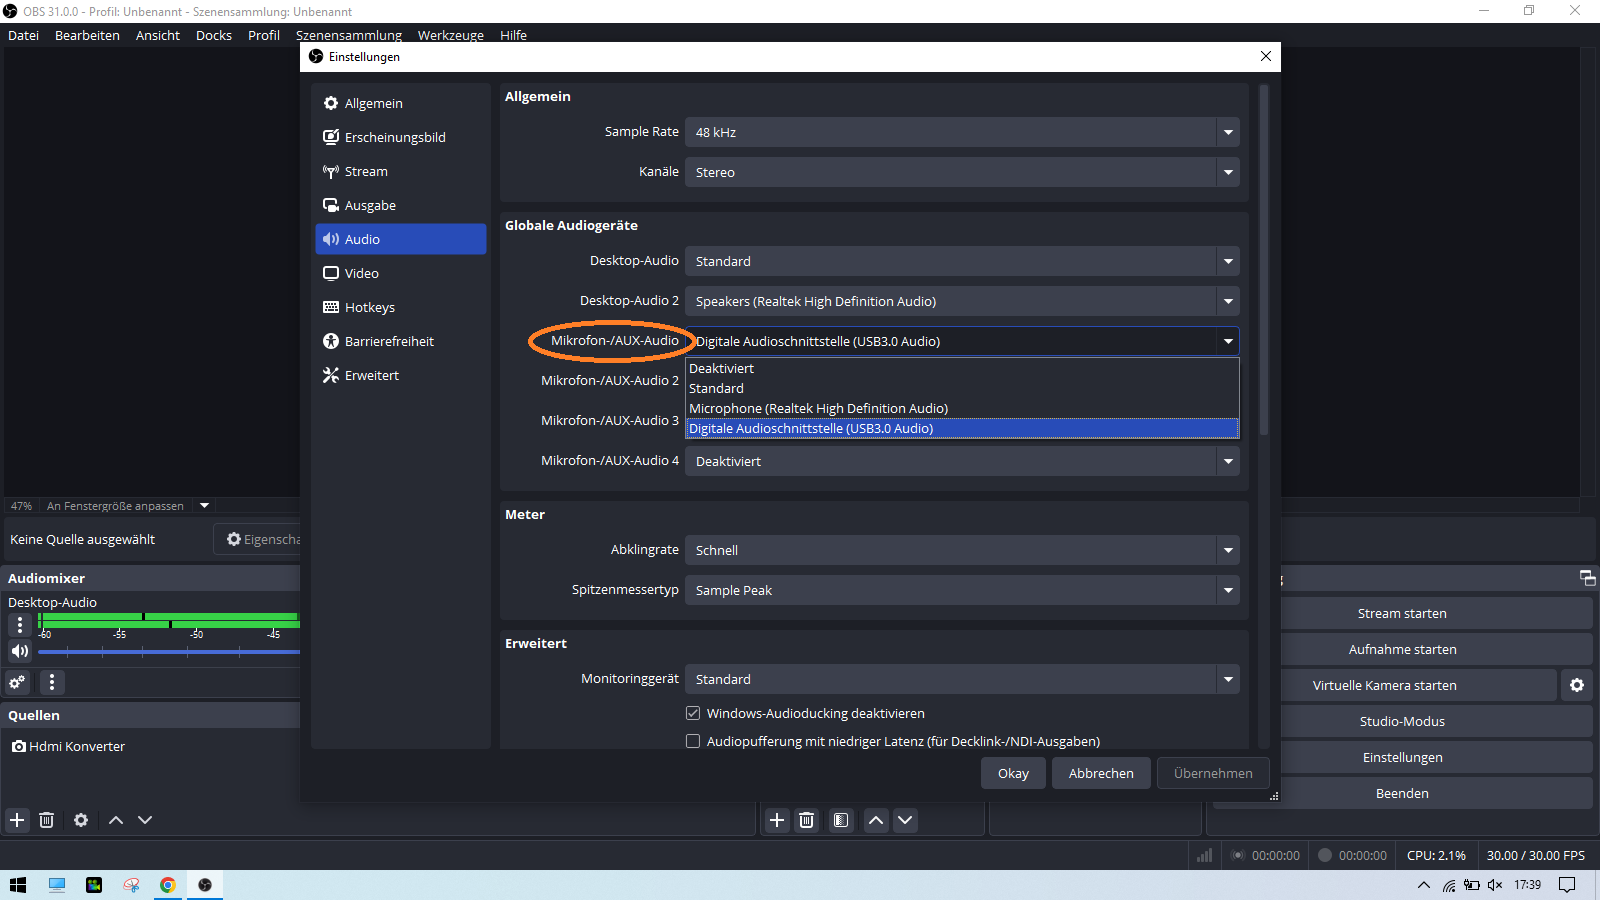Open the Docks menu
Screen dimensions: 1600x900
tap(214, 35)
